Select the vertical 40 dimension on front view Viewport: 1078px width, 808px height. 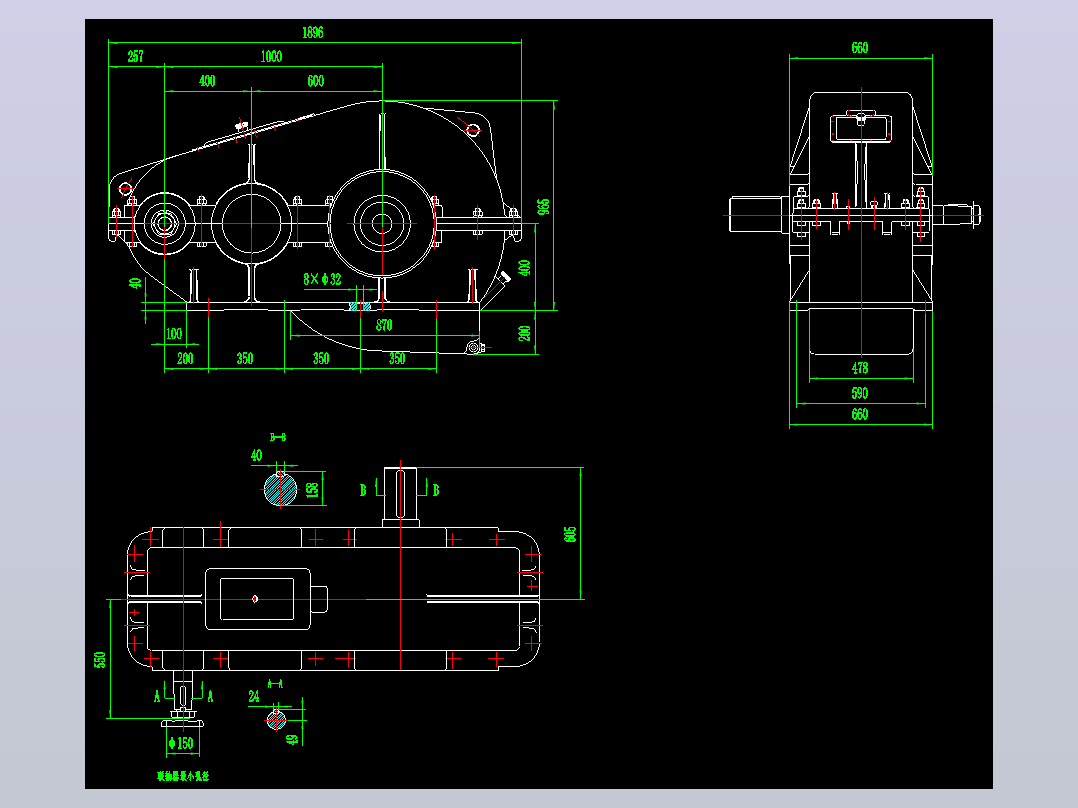point(136,283)
